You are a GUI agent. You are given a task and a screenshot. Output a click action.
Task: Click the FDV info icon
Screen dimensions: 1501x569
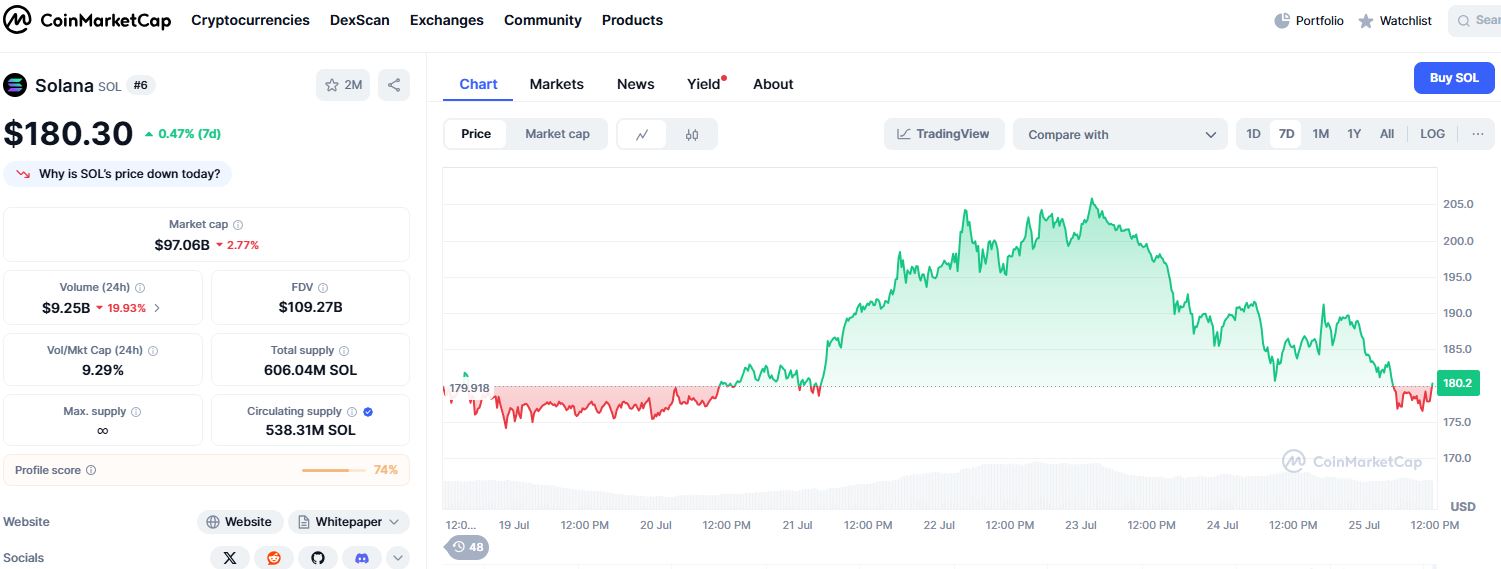[325, 288]
